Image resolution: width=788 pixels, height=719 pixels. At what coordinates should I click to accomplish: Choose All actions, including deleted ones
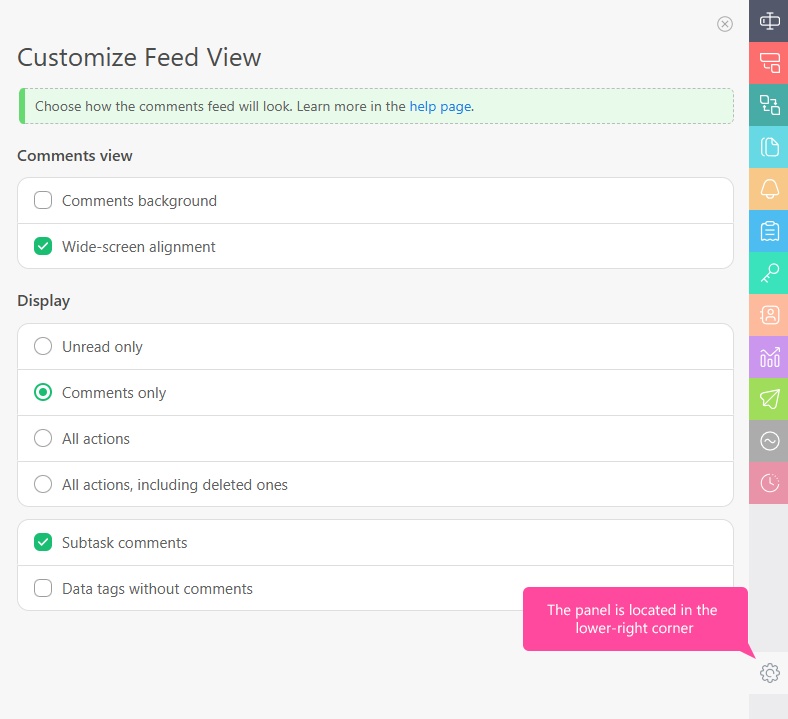click(x=43, y=485)
